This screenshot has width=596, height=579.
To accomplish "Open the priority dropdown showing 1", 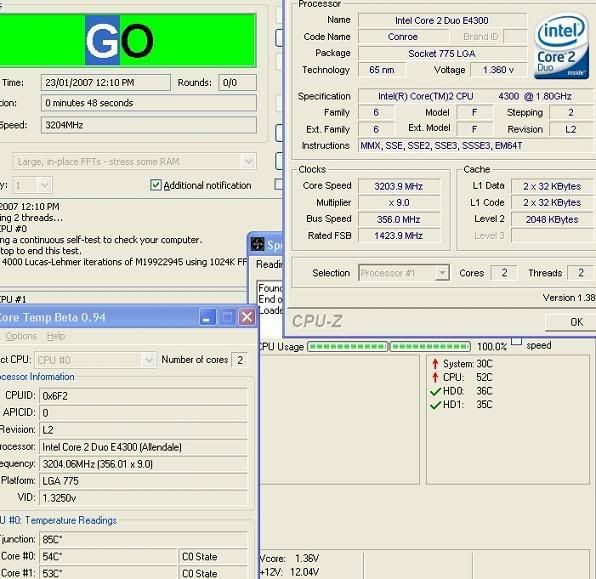I will [x=44, y=186].
